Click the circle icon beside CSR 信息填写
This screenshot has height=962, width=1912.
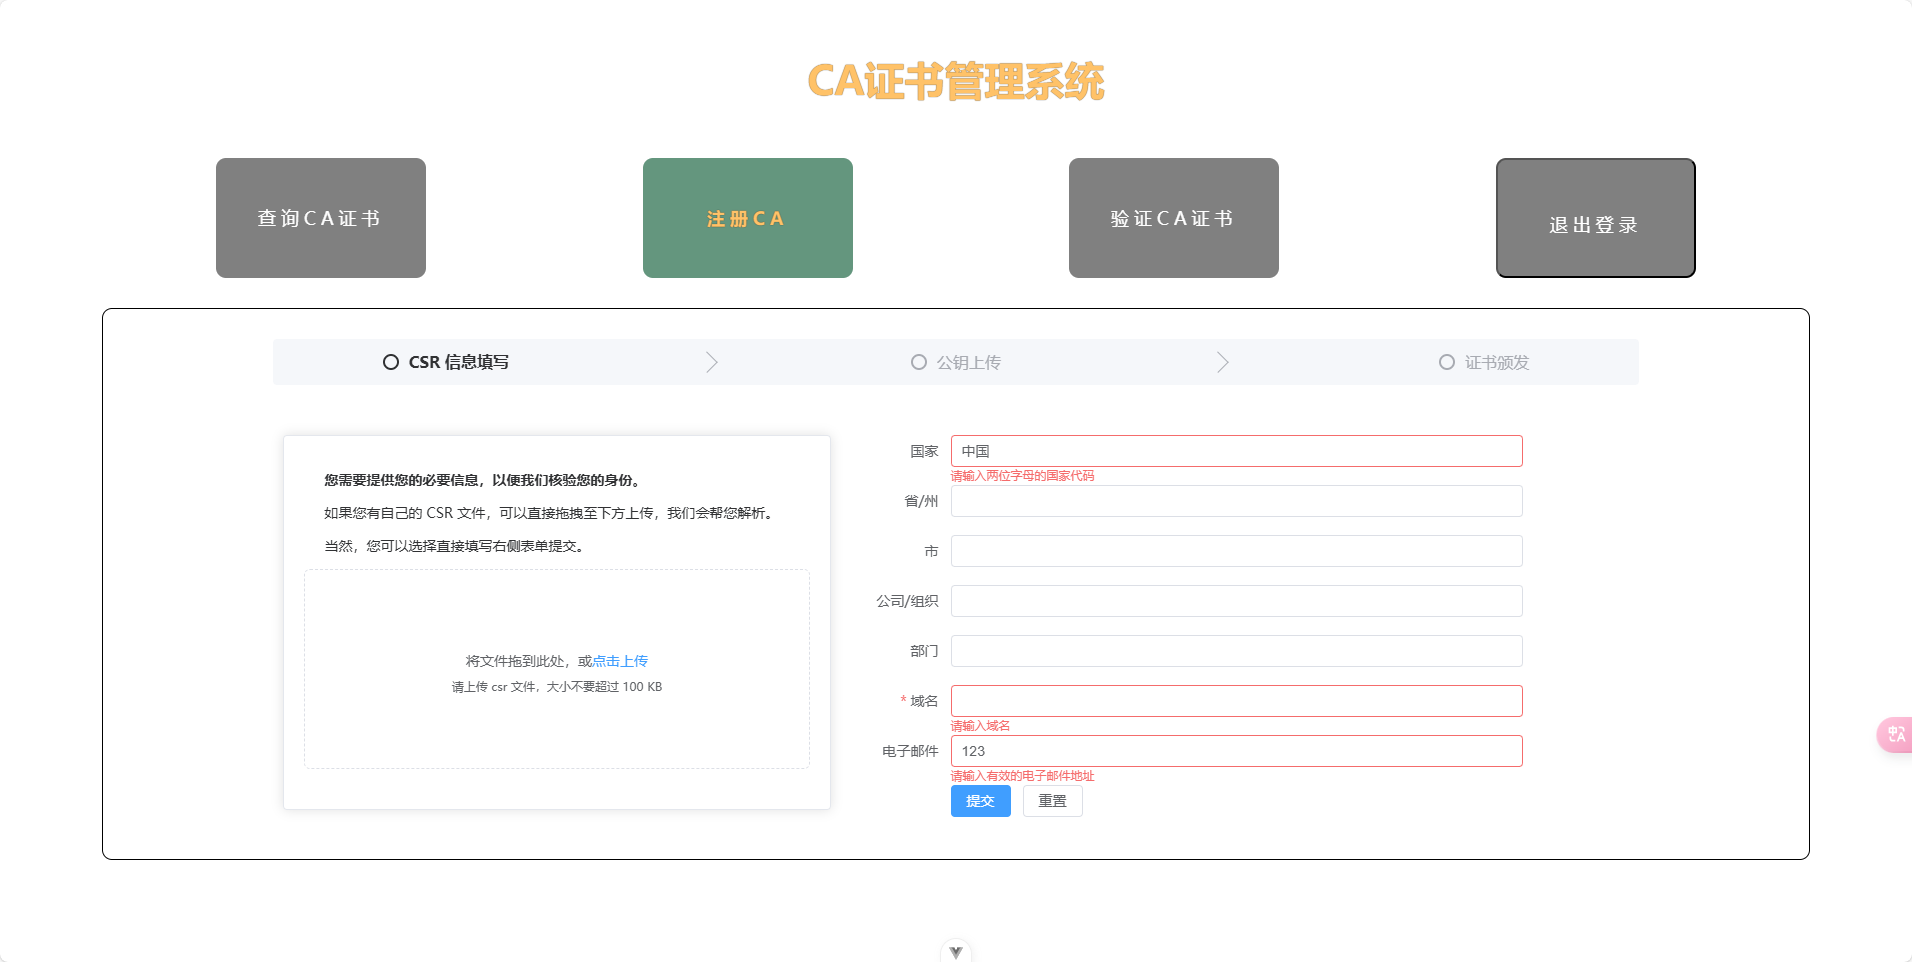391,362
